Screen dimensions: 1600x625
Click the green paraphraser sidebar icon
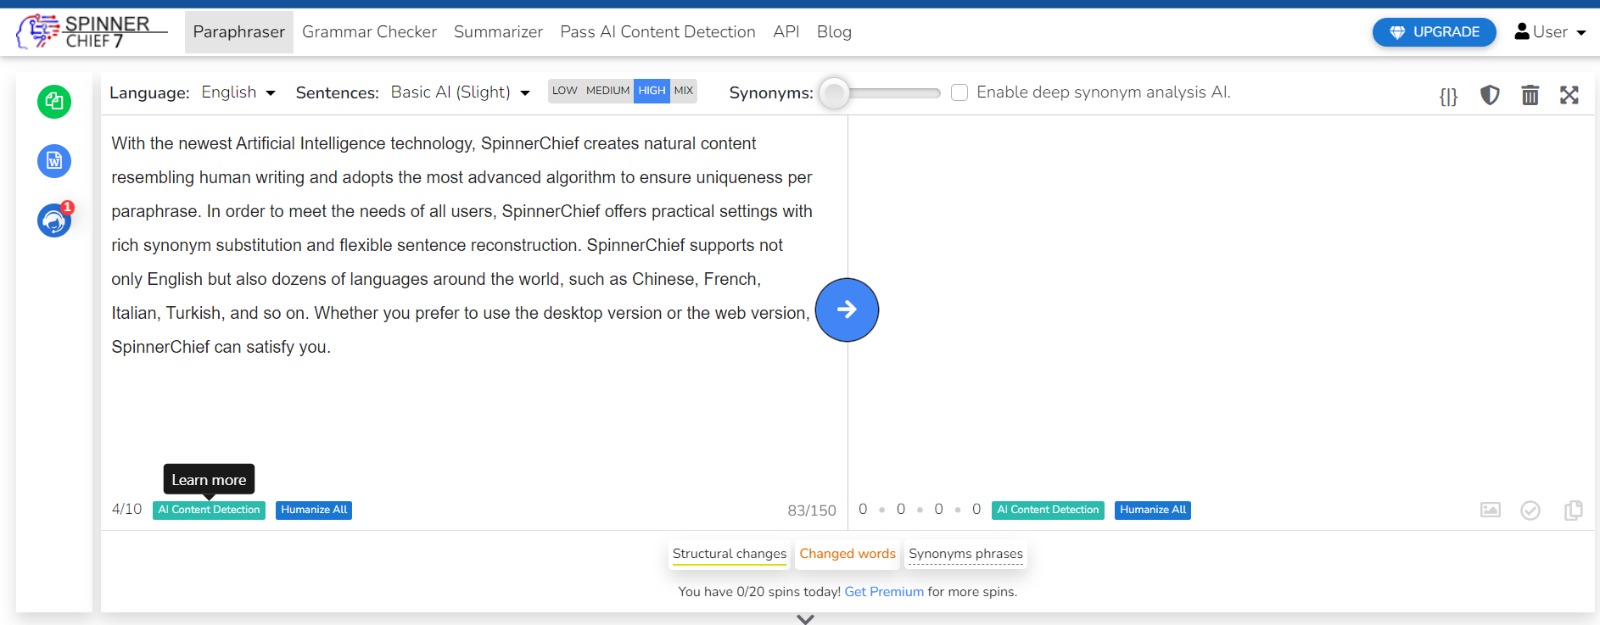tap(54, 102)
